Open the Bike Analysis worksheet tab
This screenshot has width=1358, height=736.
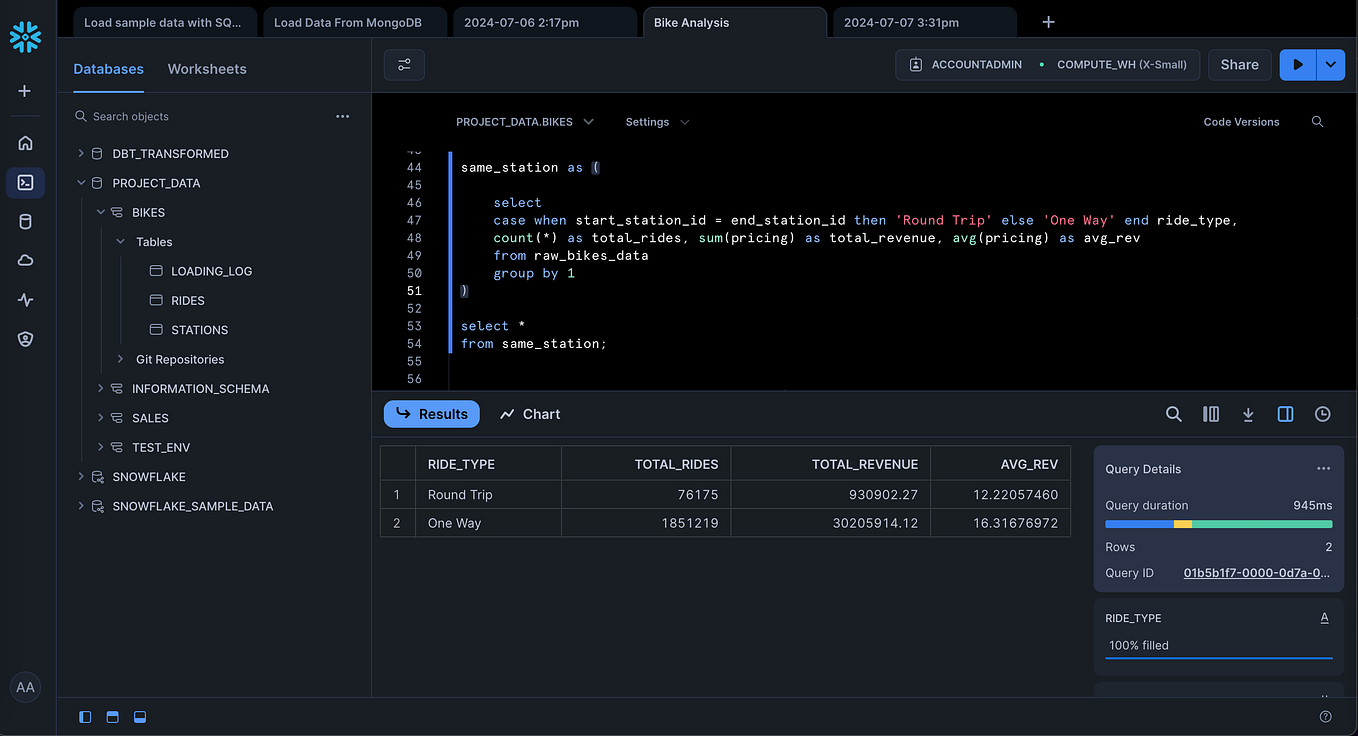(735, 21)
